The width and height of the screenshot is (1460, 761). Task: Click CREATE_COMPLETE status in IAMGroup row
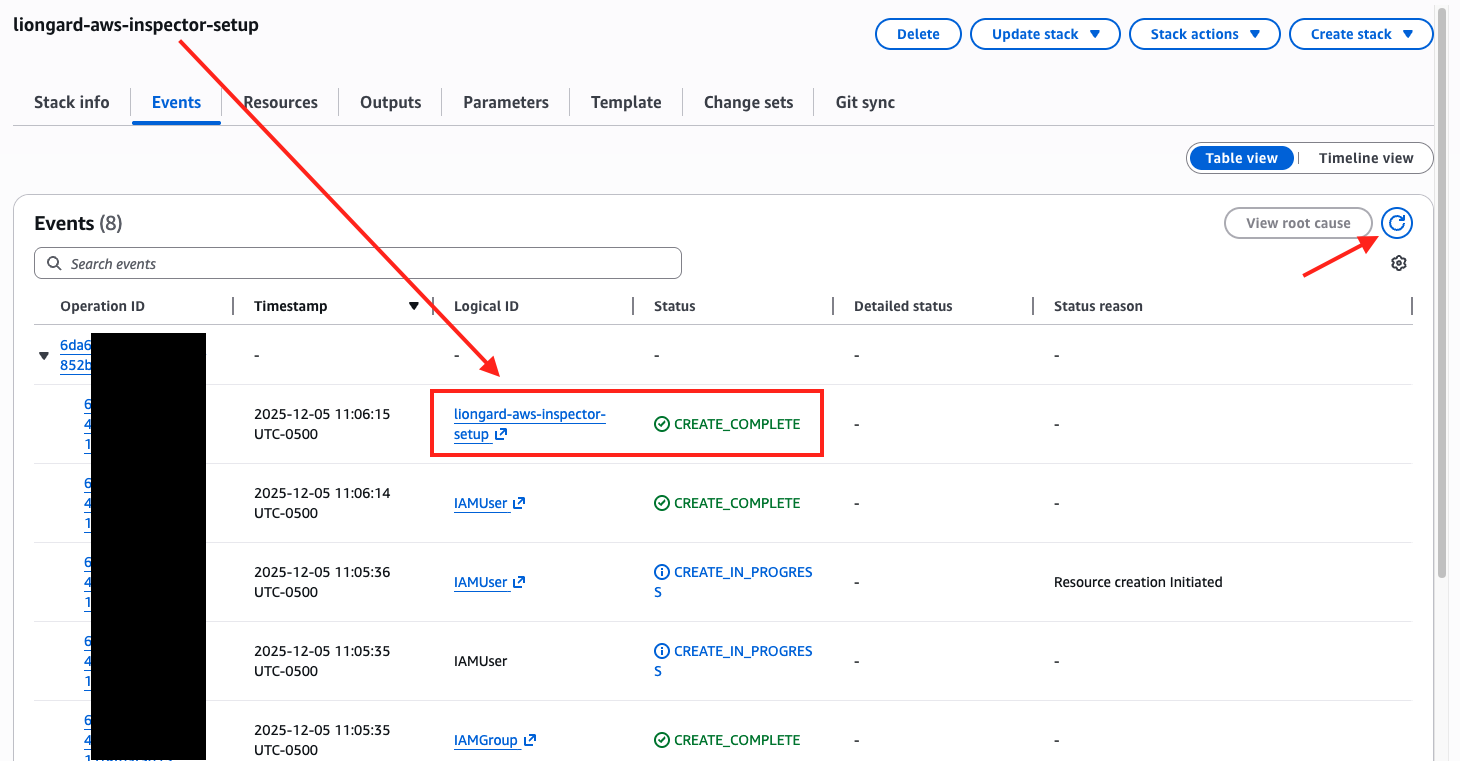[x=727, y=740]
